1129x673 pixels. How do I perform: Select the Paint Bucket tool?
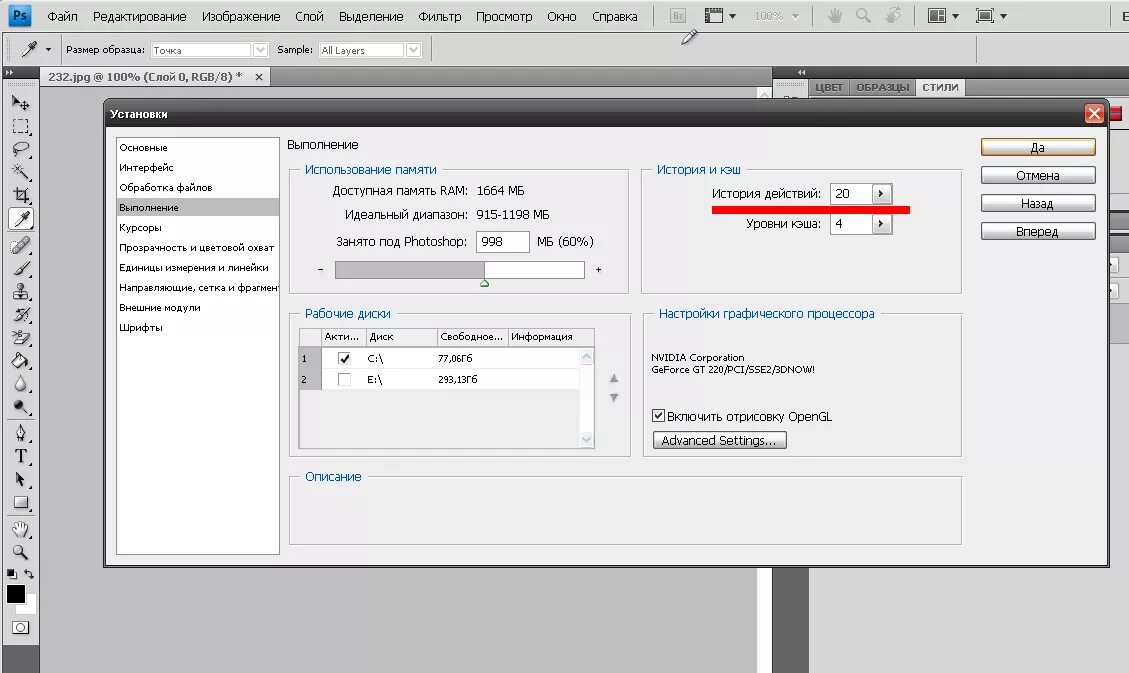[x=20, y=361]
